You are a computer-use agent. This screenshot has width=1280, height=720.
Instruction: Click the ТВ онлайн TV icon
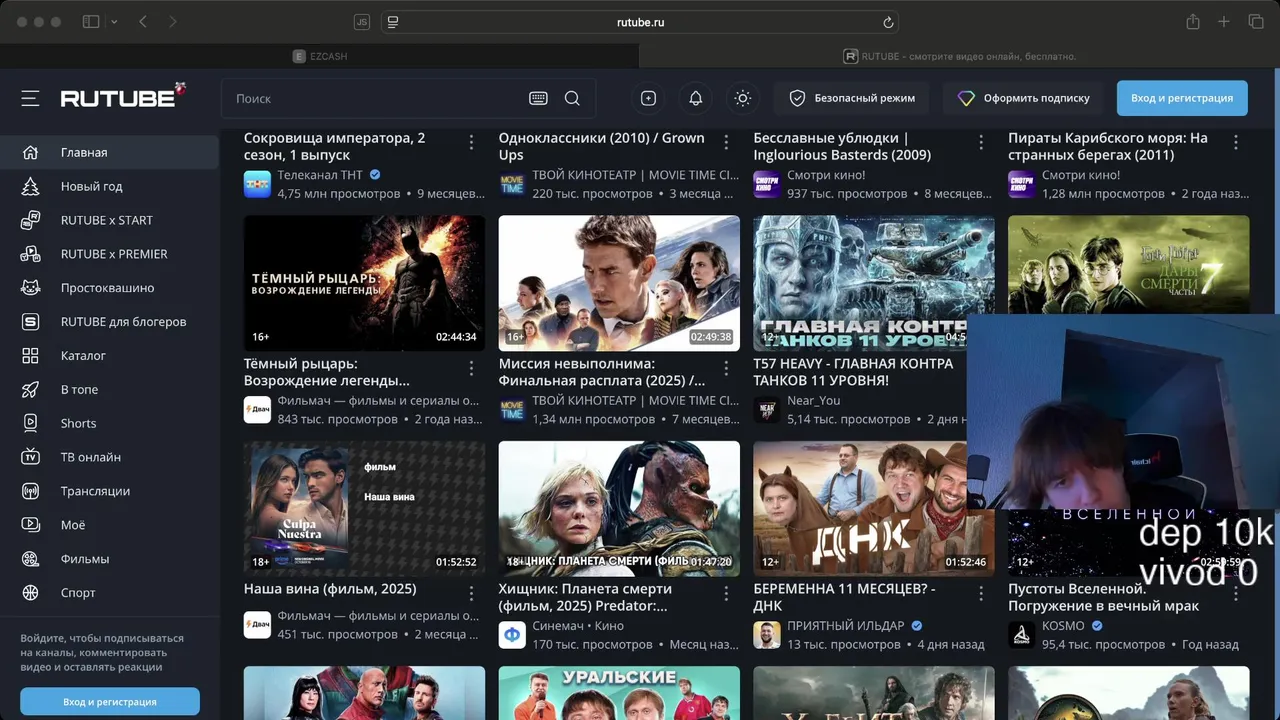coord(30,457)
